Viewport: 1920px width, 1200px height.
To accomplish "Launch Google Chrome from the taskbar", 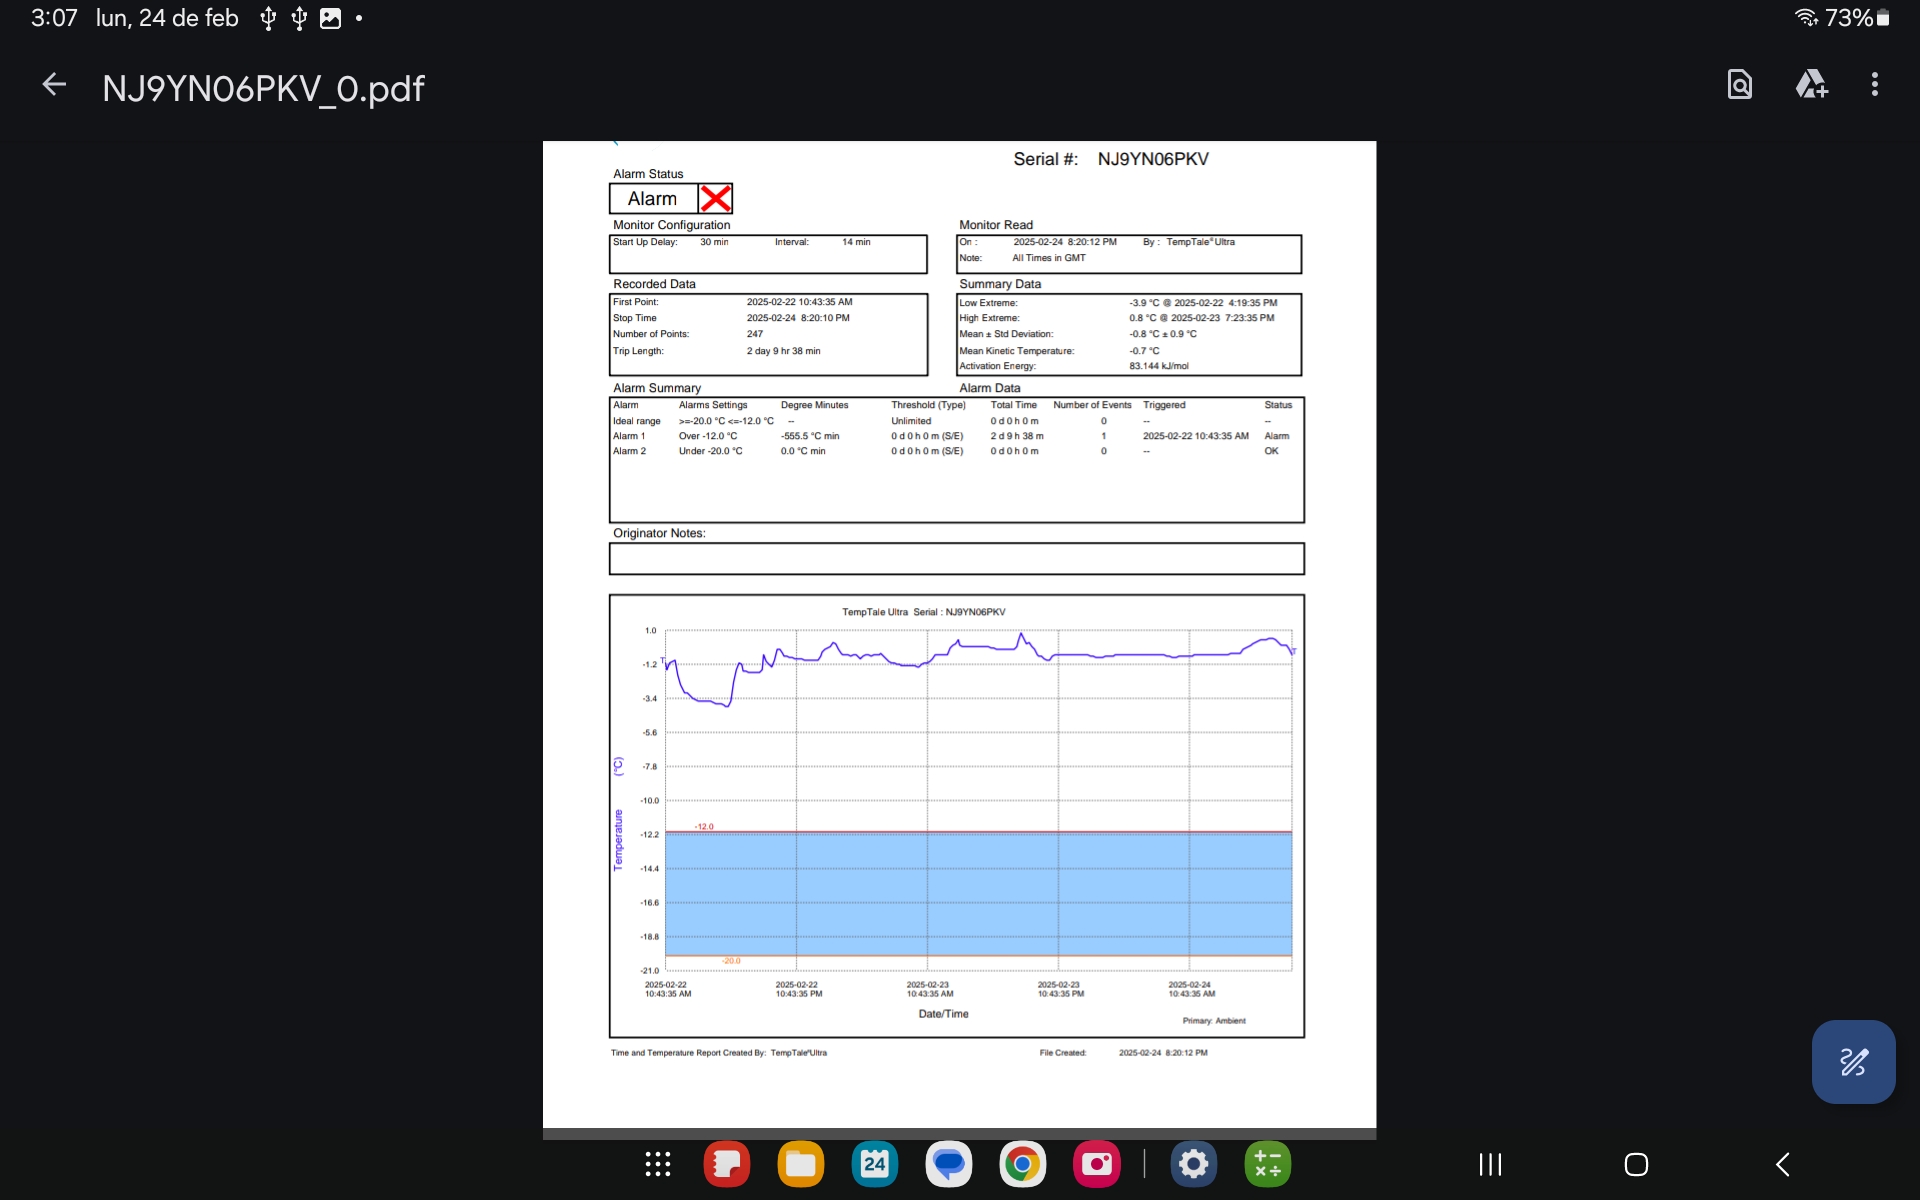I will (1022, 1164).
